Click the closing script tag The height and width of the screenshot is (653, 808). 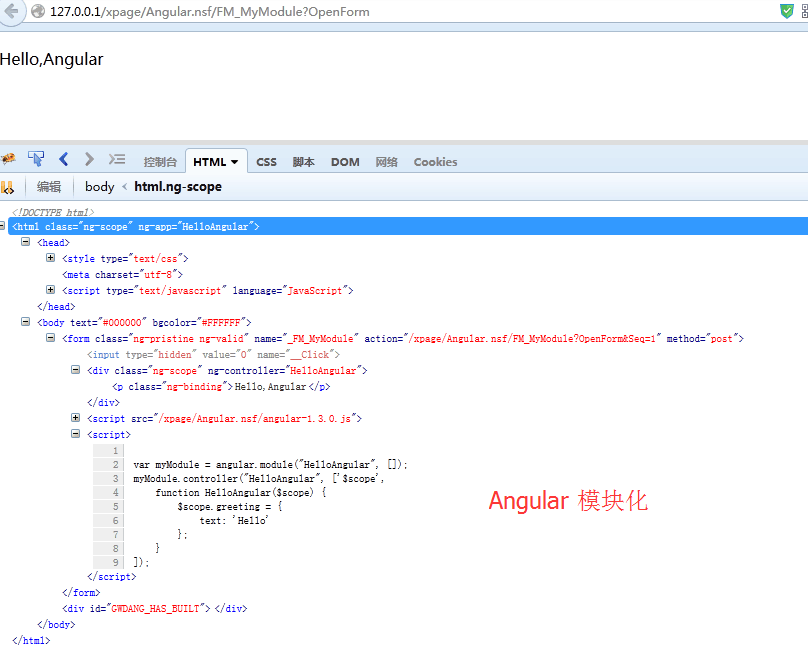click(111, 577)
